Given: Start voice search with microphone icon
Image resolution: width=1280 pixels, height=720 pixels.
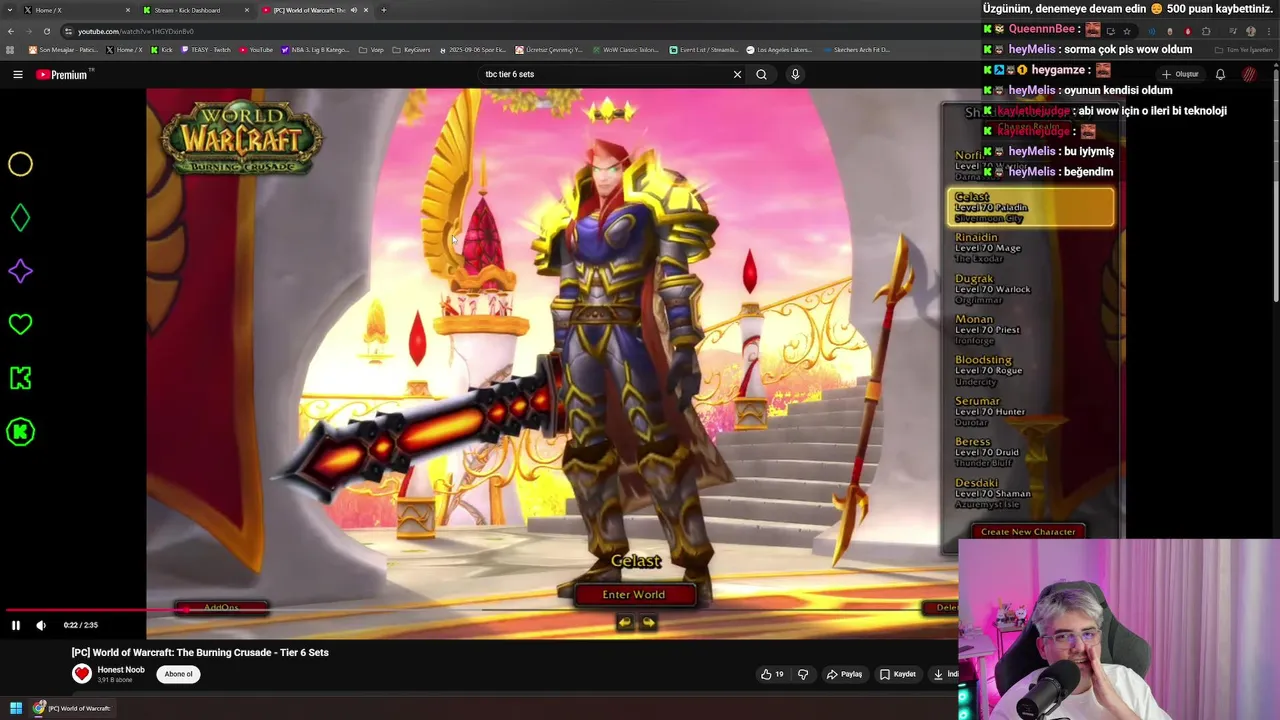Looking at the screenshot, I should (x=795, y=74).
